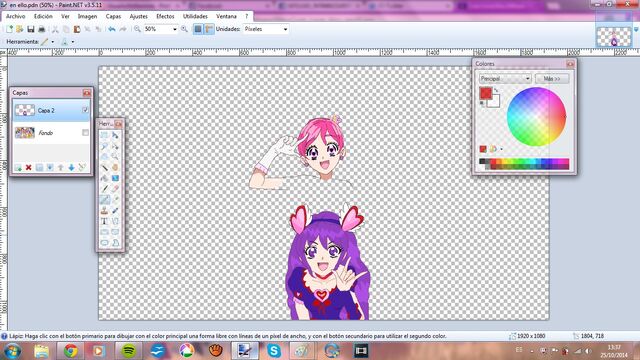Click the document thumbnail in image list
640x360 pixels.
point(613,37)
